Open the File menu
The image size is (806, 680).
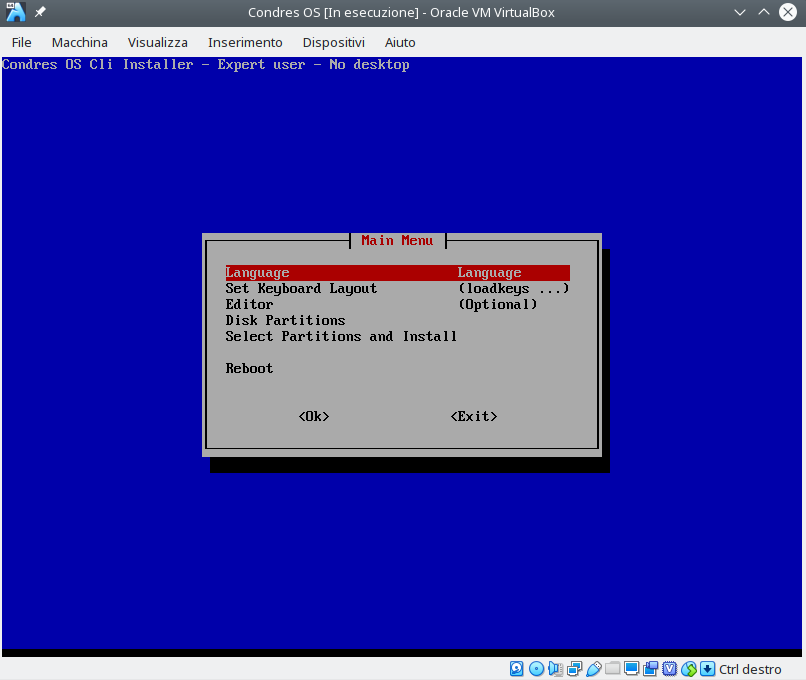[21, 42]
